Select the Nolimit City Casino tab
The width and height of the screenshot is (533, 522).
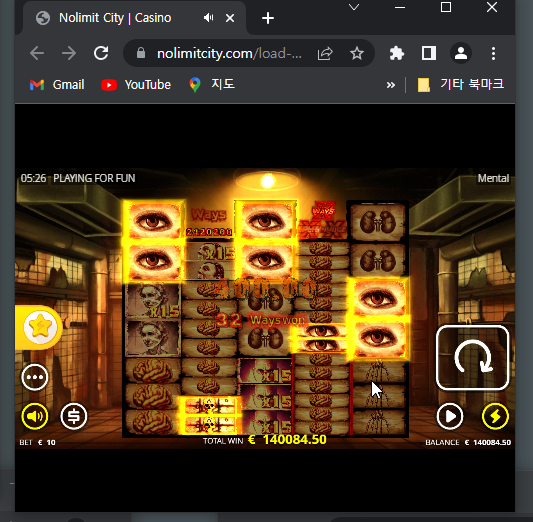click(x=115, y=18)
